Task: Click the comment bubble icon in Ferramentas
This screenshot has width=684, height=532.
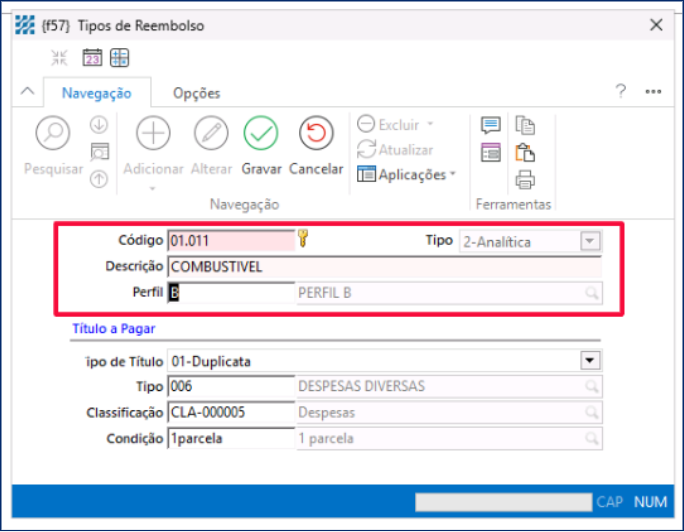Action: pyautogui.click(x=490, y=125)
